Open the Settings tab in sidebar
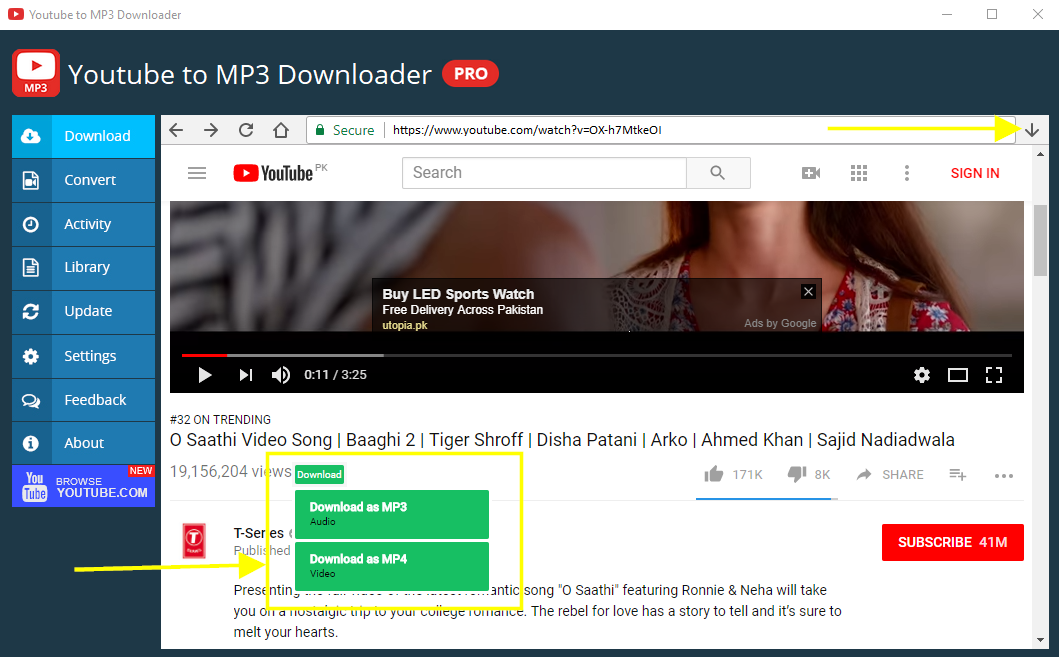This screenshot has height=657, width=1059. pyautogui.click(x=83, y=356)
